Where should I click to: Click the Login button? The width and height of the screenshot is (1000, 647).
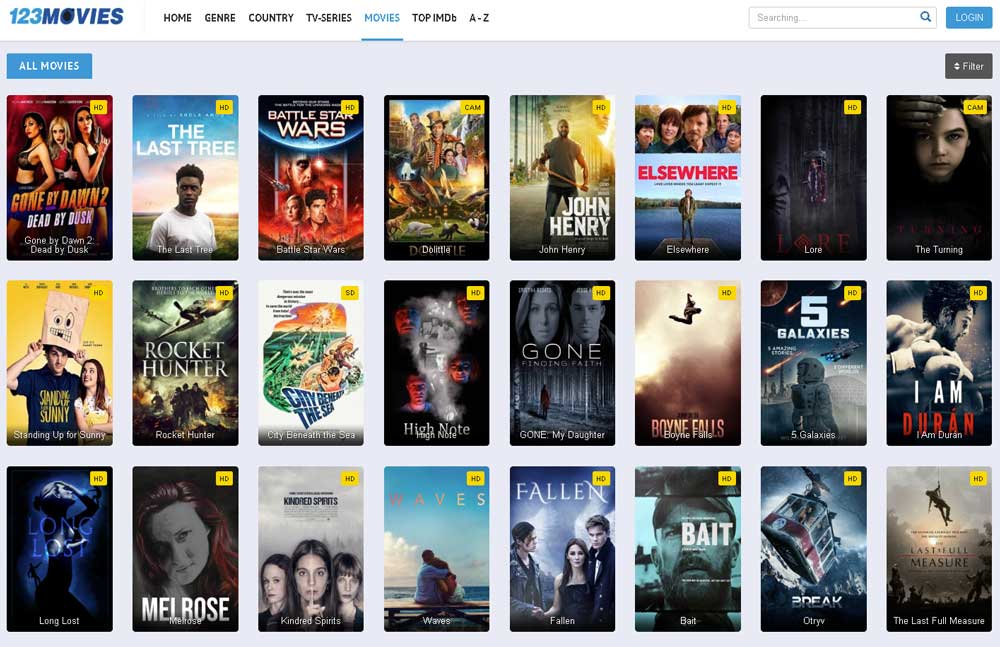(x=969, y=17)
